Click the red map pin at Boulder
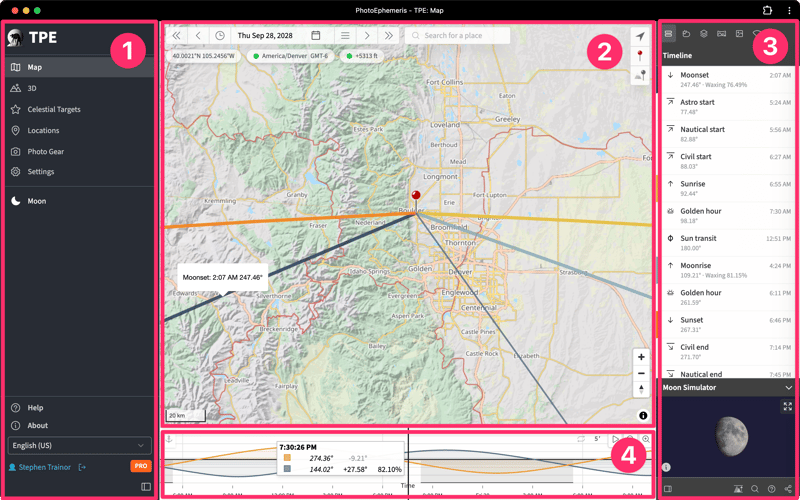 pyautogui.click(x=416, y=198)
